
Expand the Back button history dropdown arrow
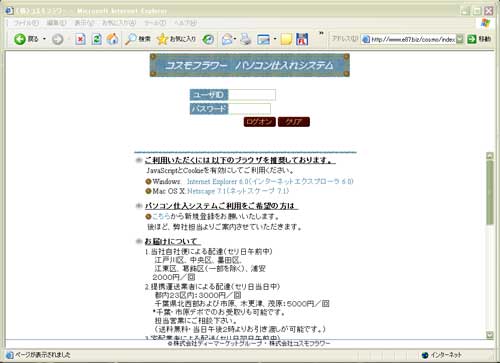[x=44, y=39]
